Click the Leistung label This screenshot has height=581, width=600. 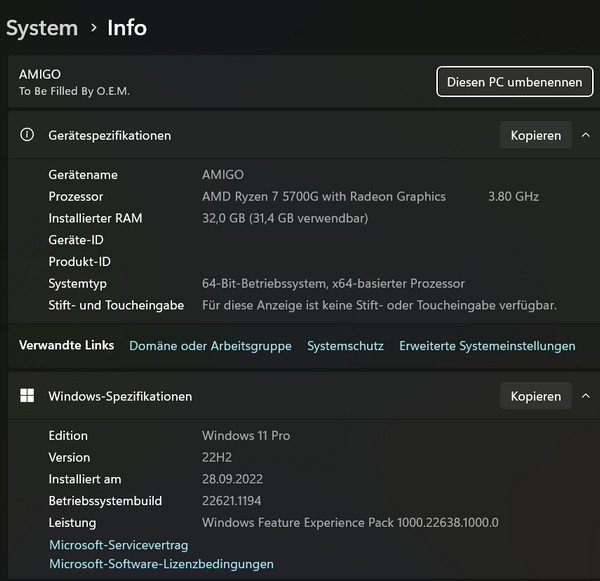click(72, 523)
